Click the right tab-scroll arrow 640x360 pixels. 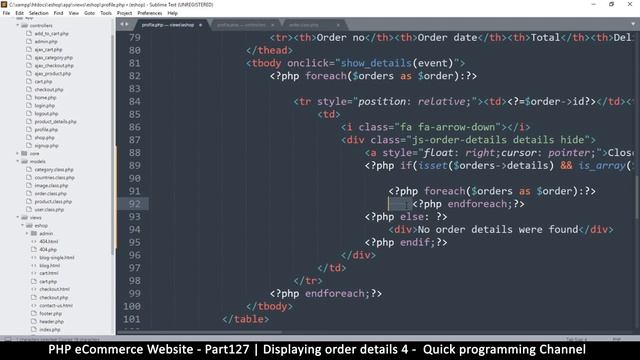[x=127, y=24]
